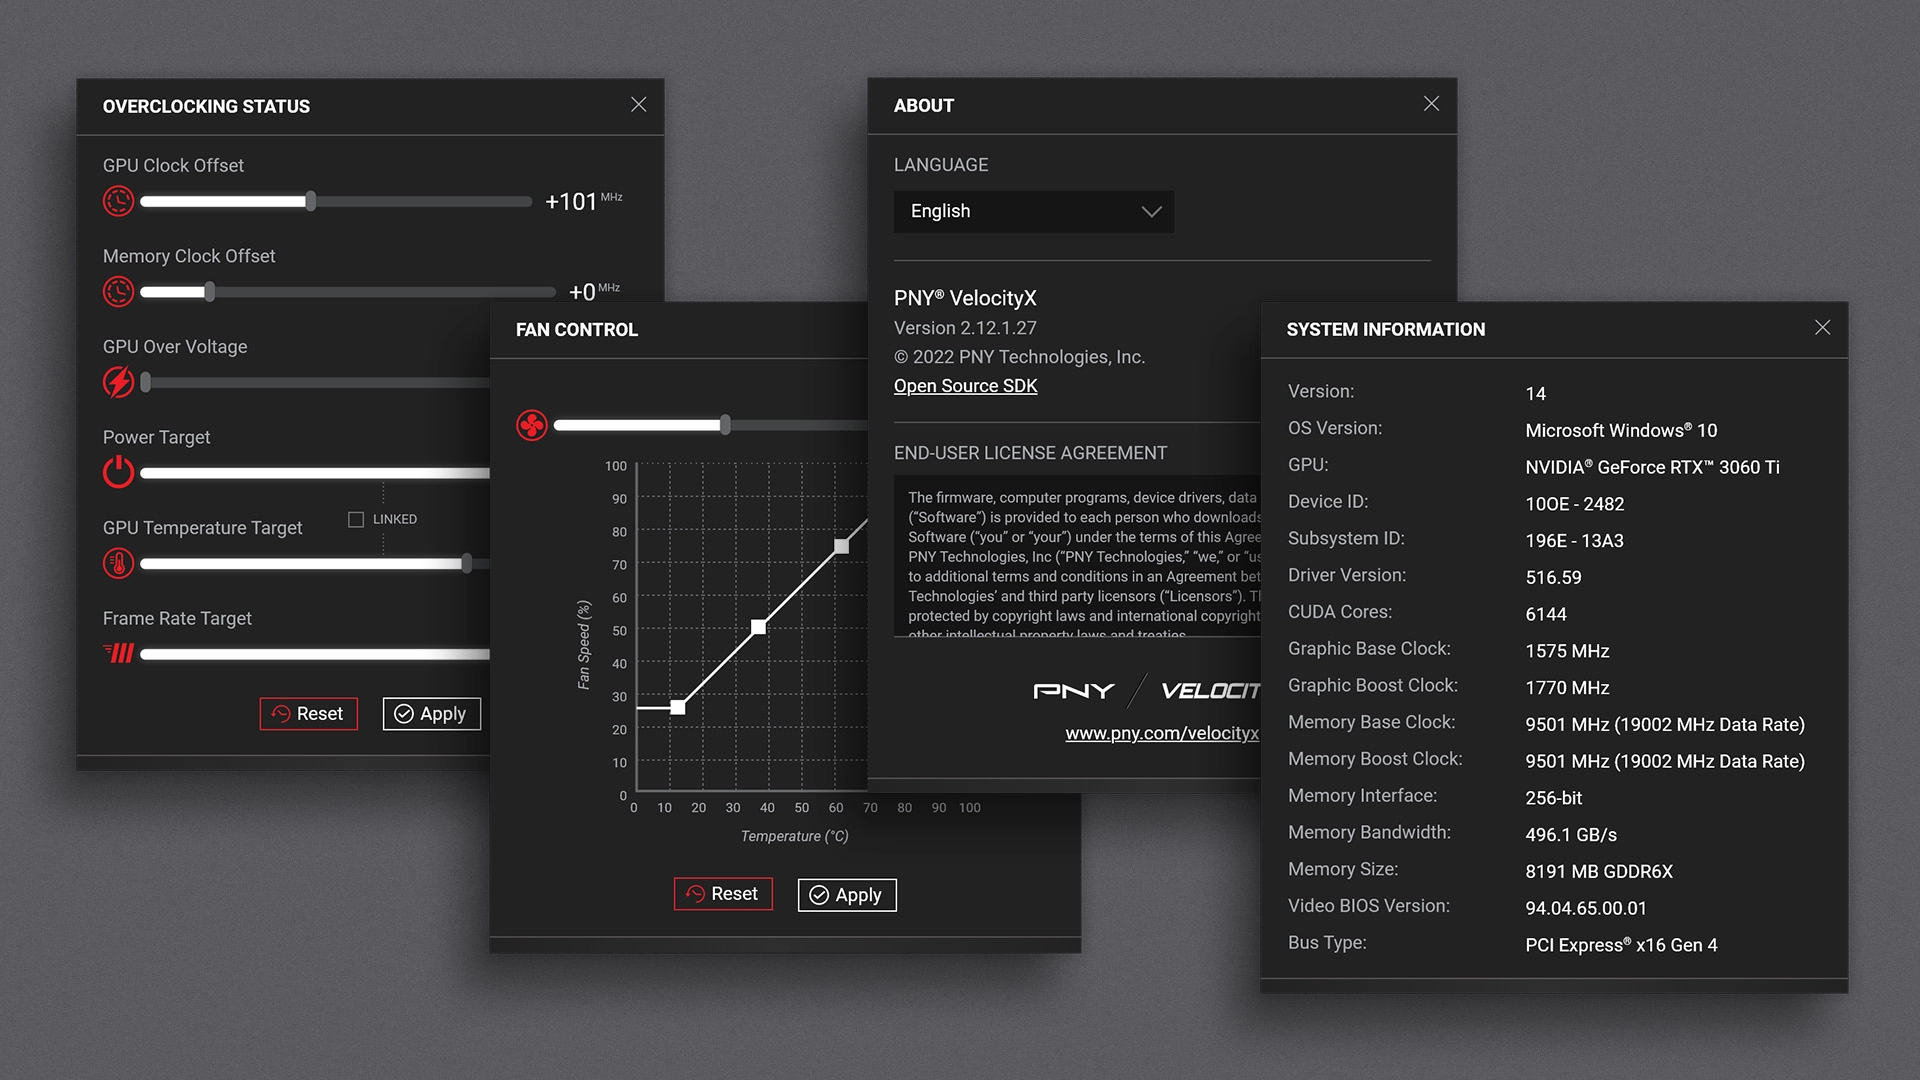Click the Frame Rate Target slider track
This screenshot has width=1920, height=1080.
[315, 654]
